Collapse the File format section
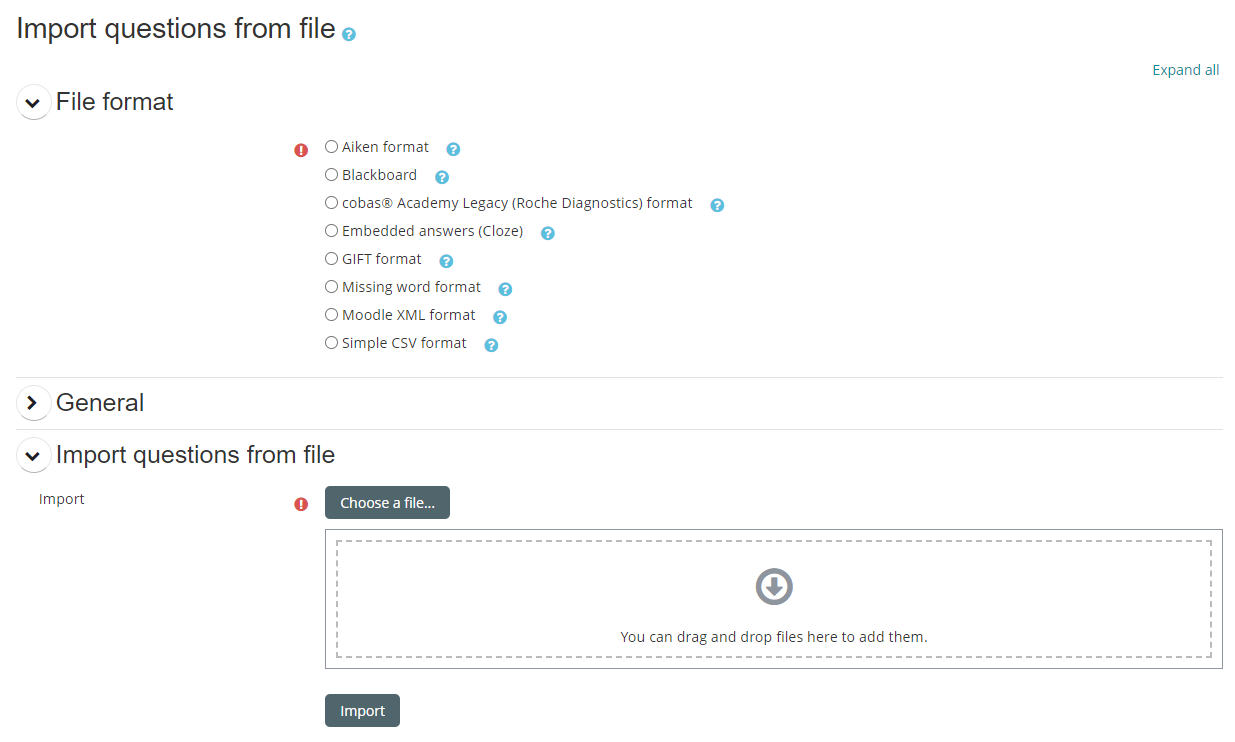This screenshot has width=1235, height=742. pyautogui.click(x=33, y=102)
